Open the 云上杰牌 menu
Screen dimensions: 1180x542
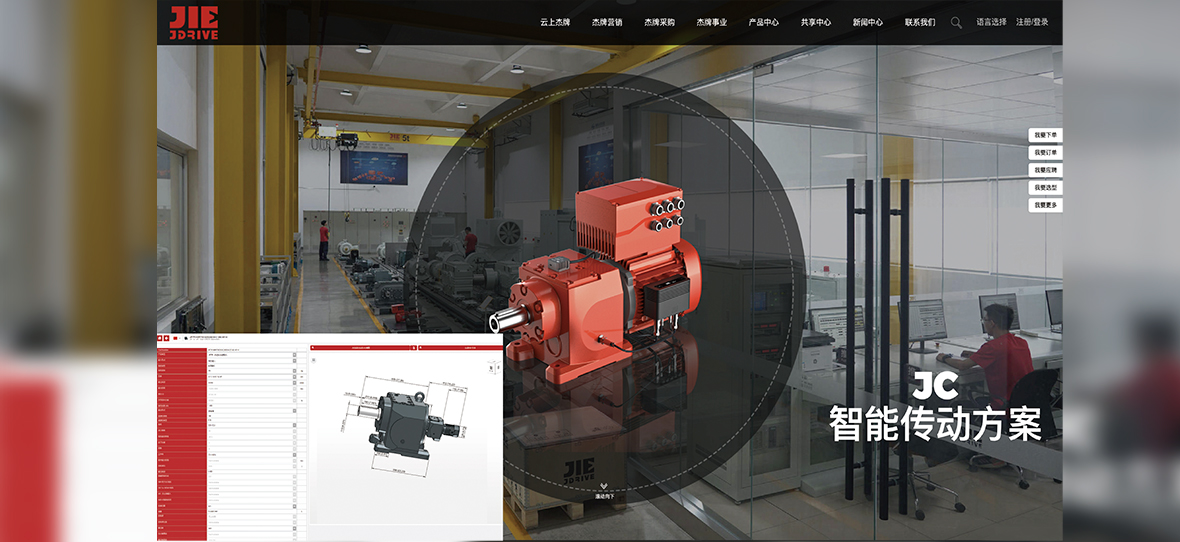click(554, 22)
